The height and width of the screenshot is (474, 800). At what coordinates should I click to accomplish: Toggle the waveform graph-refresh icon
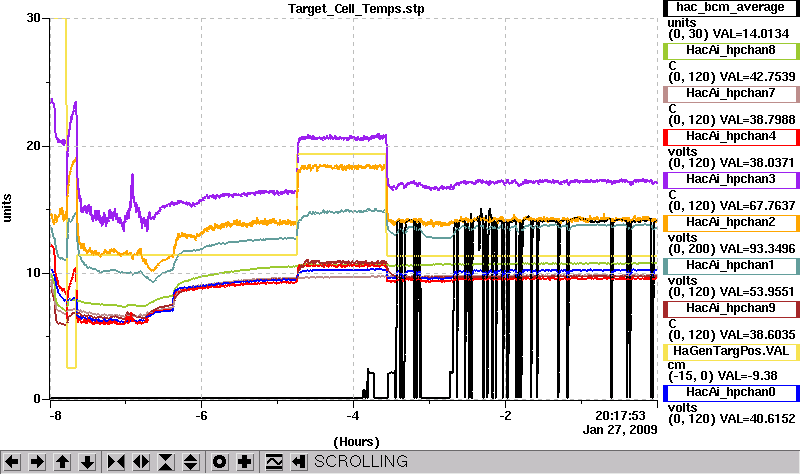point(274,462)
